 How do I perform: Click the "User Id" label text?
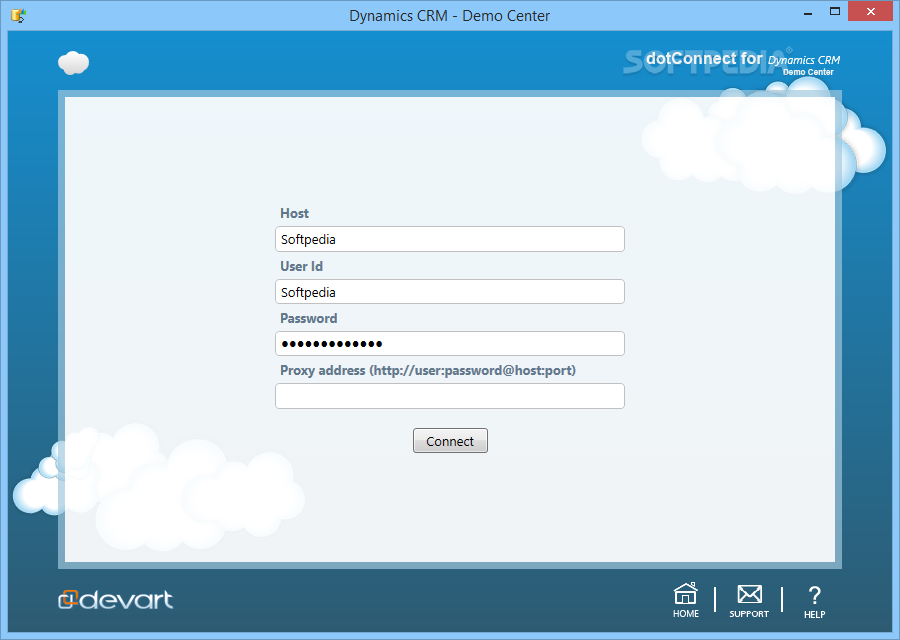[x=301, y=266]
